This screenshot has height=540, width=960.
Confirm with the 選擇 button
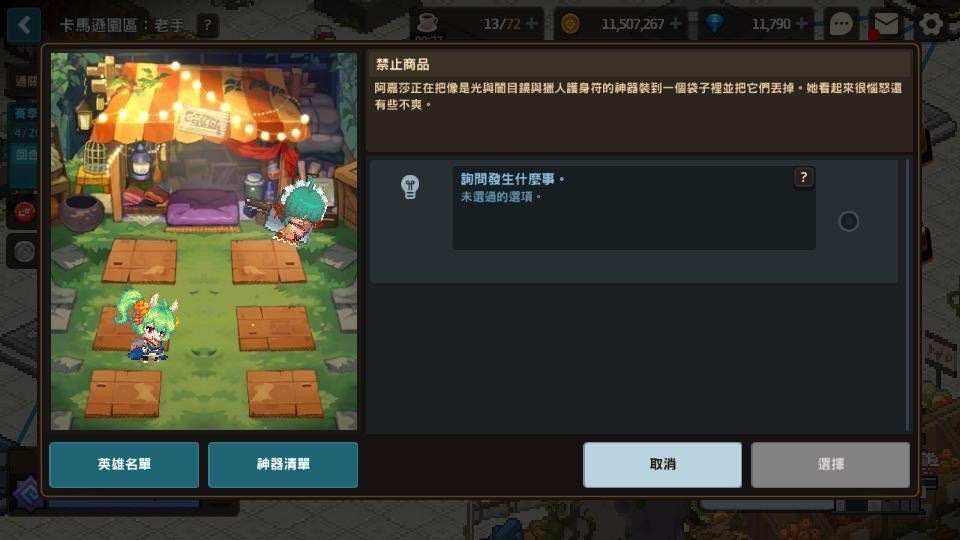tap(830, 465)
